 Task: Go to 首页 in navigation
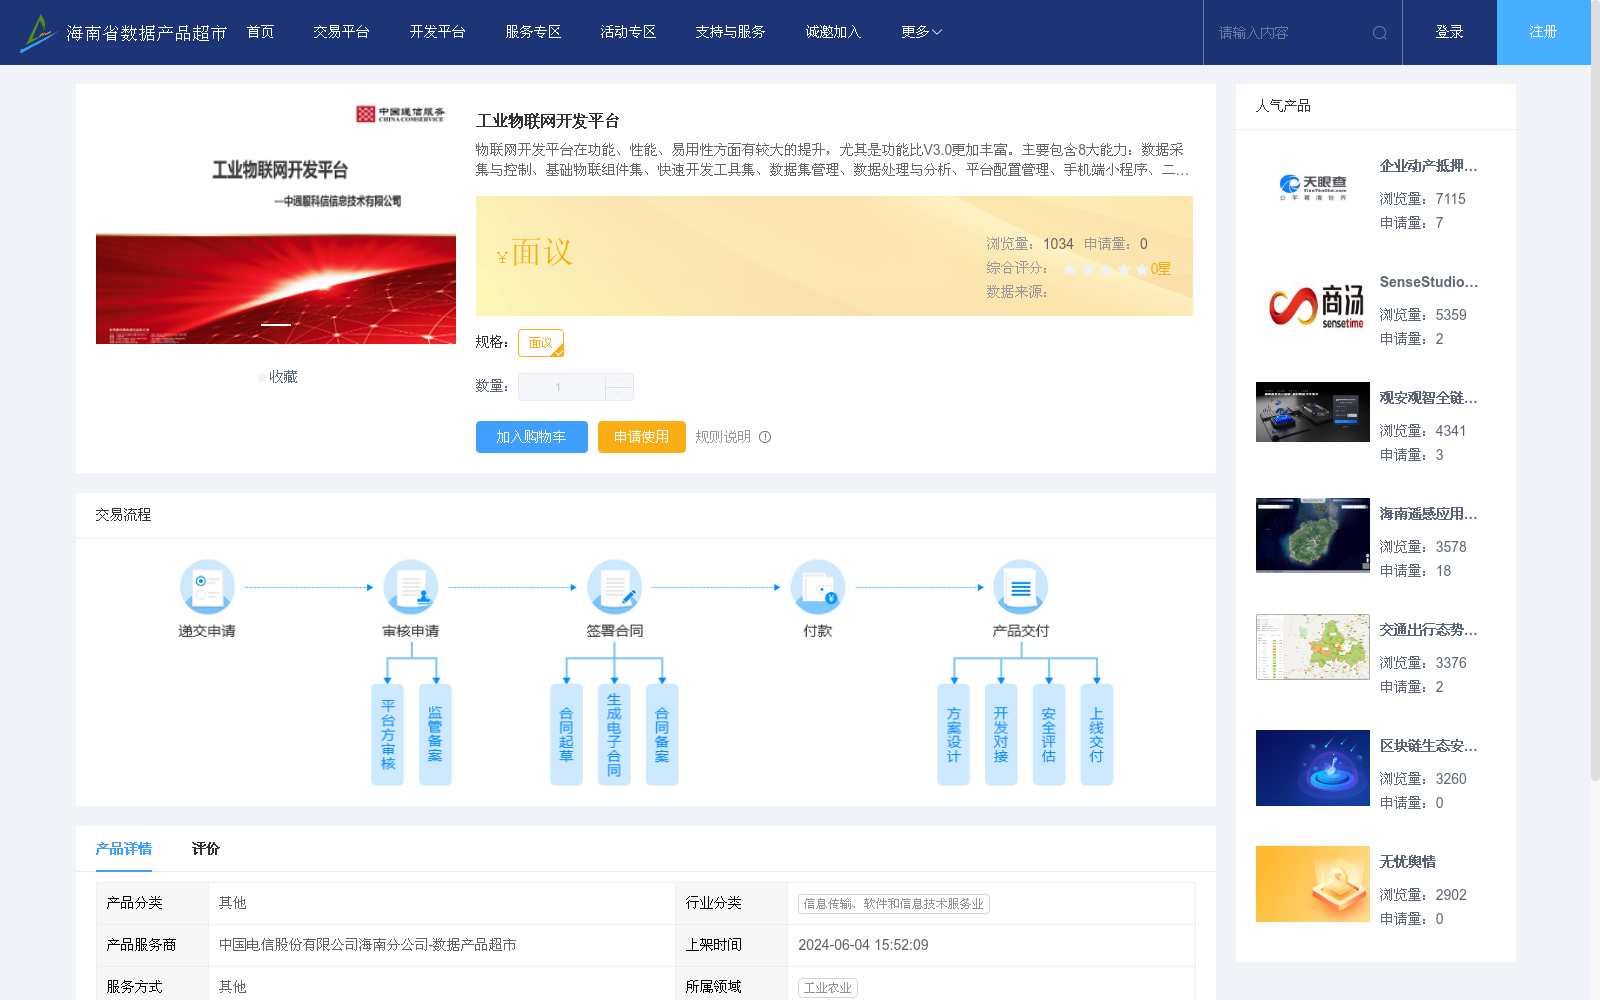pyautogui.click(x=261, y=32)
